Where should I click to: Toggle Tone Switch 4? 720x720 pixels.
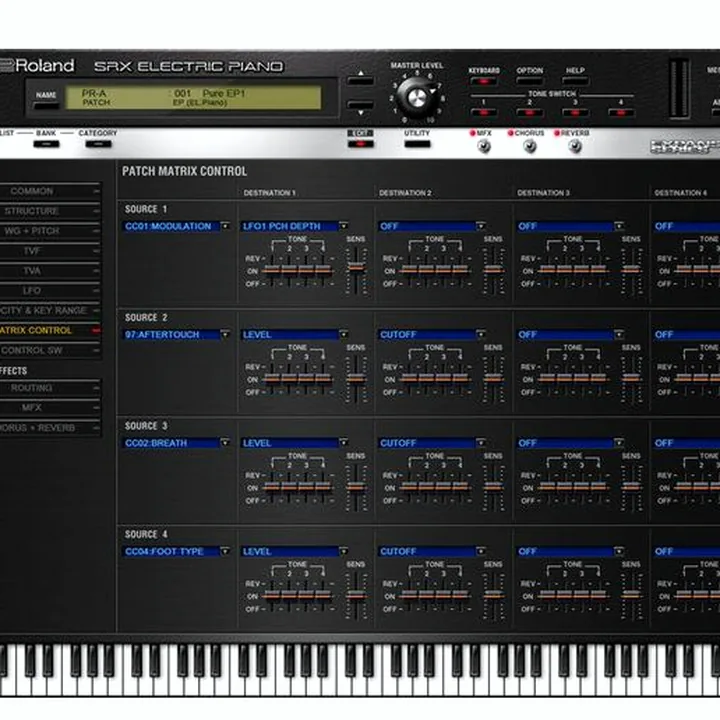[x=621, y=112]
